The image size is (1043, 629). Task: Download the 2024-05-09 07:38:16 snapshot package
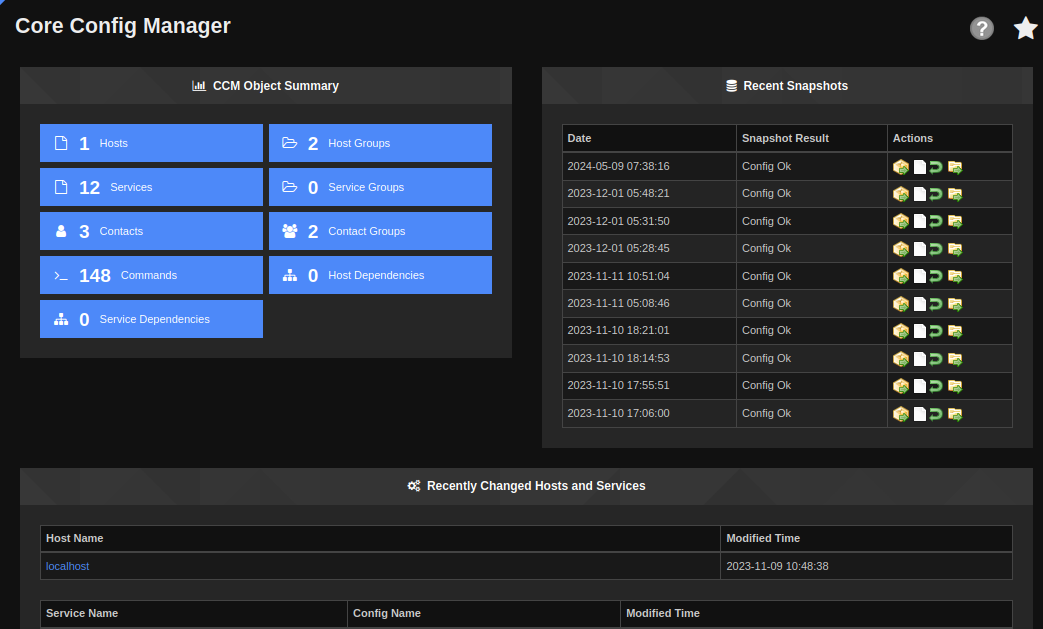tap(900, 167)
